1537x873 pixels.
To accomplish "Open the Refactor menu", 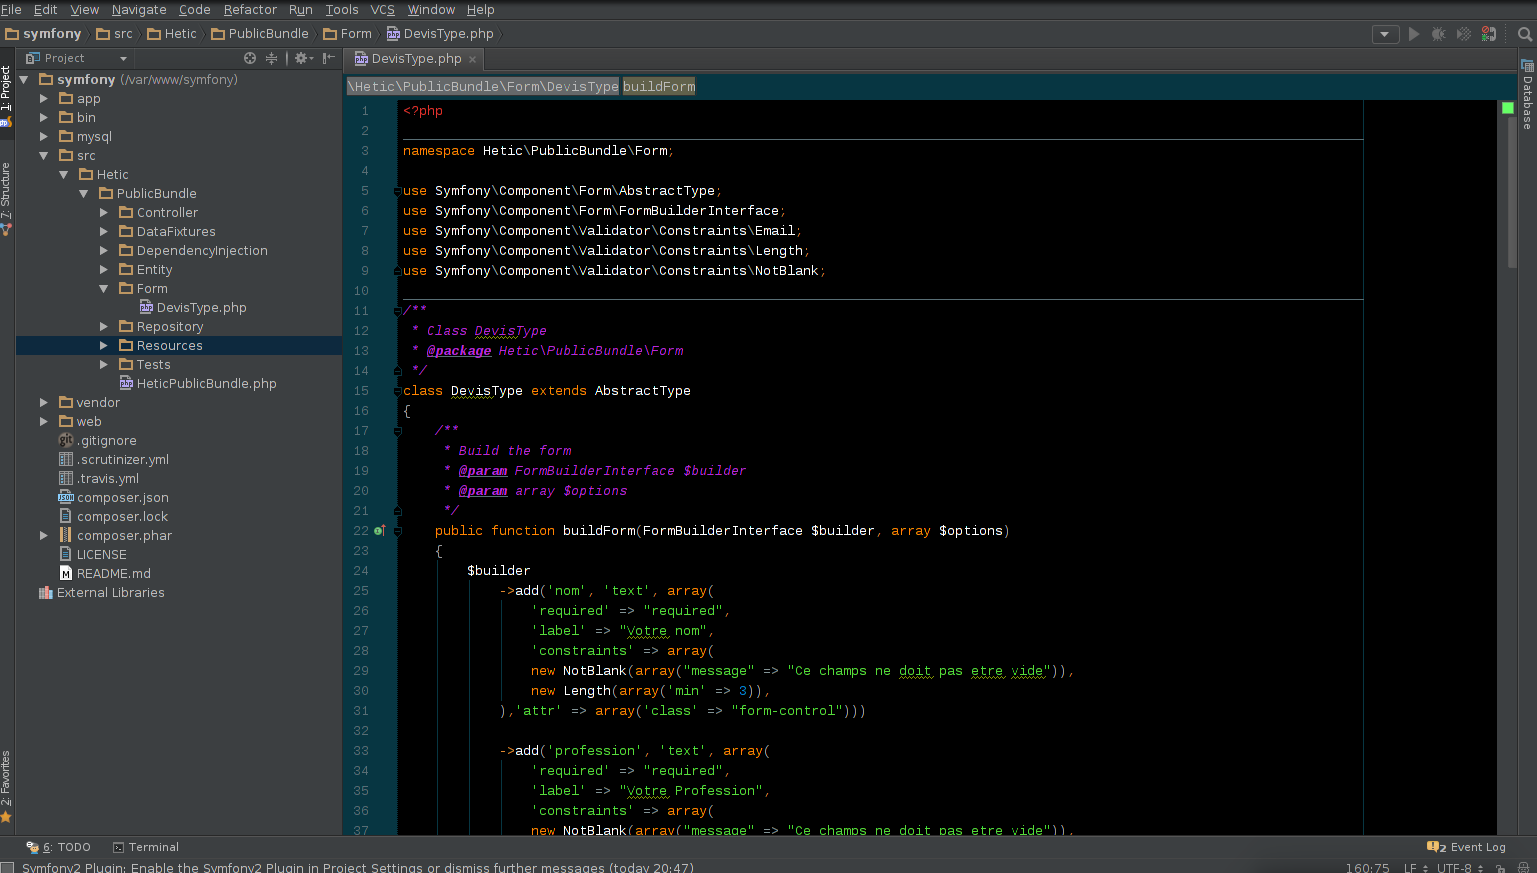I will click(x=249, y=10).
